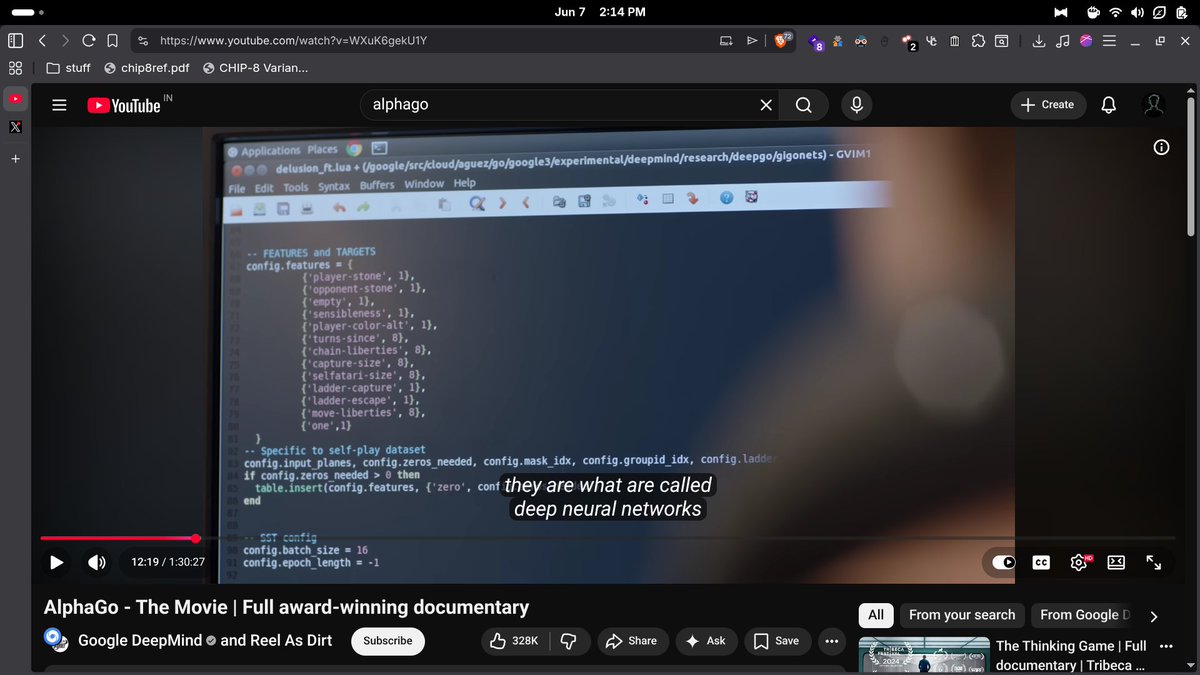Open the 'stuff' bookmarks folder
The height and width of the screenshot is (675, 1200).
point(69,68)
